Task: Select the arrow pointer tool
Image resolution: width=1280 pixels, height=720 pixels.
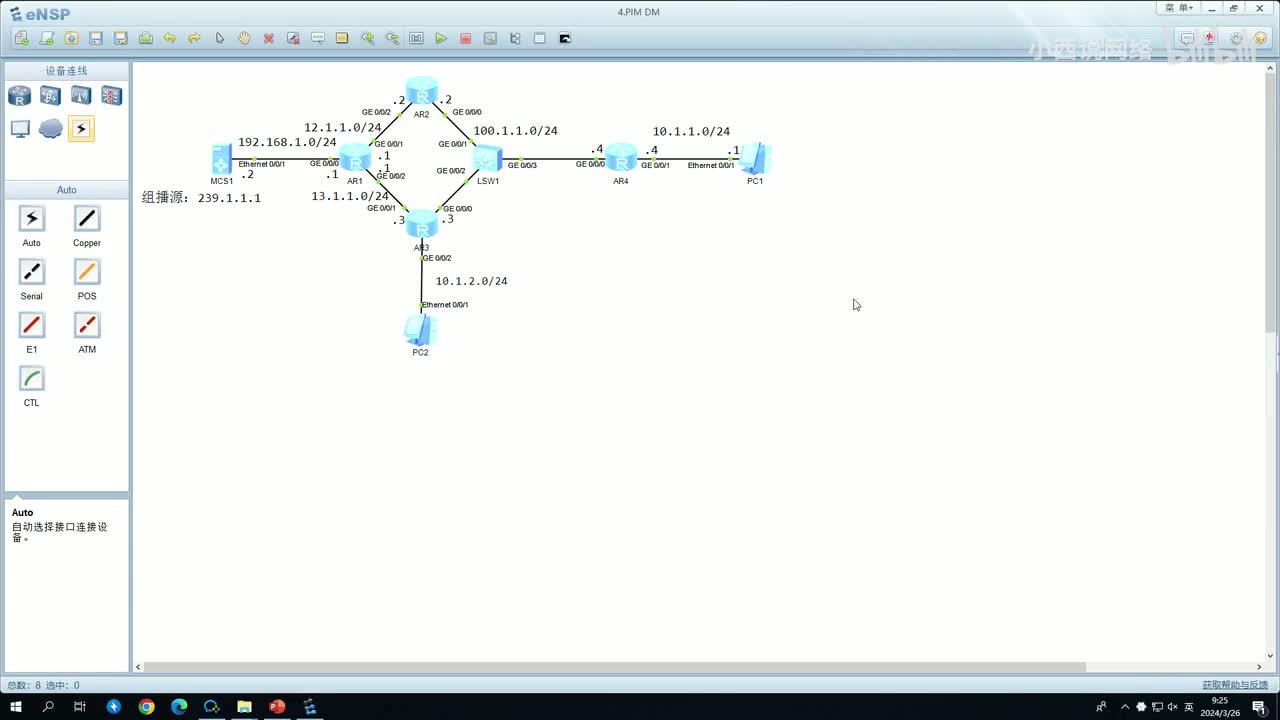Action: pyautogui.click(x=220, y=38)
